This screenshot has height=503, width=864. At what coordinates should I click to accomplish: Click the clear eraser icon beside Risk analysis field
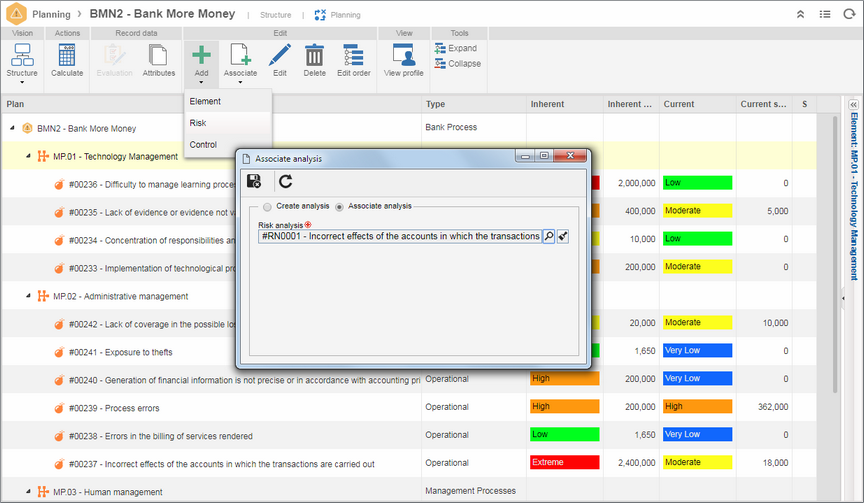[x=563, y=236]
